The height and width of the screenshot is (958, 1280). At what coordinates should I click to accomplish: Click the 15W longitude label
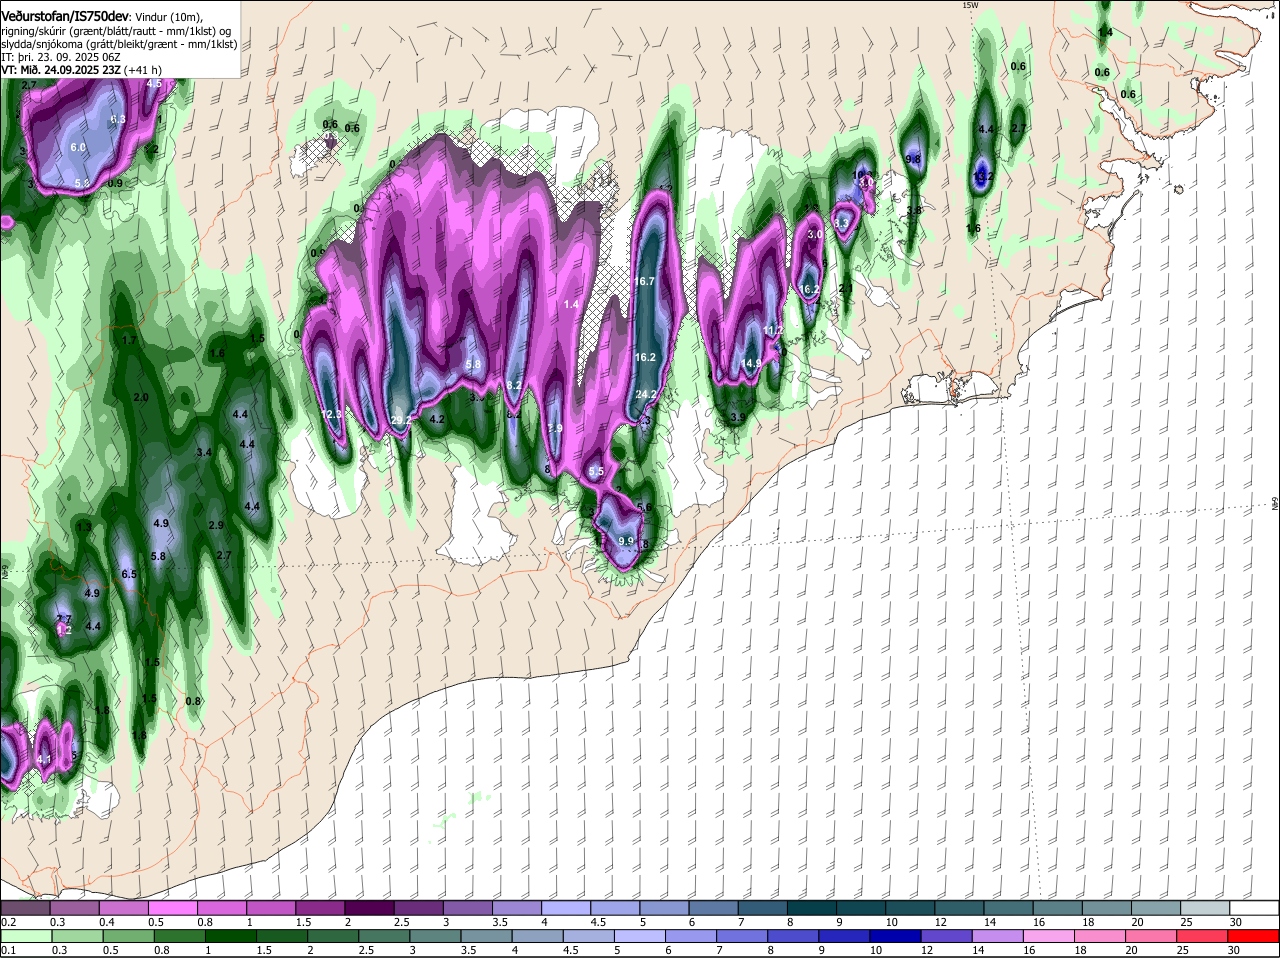(969, 5)
